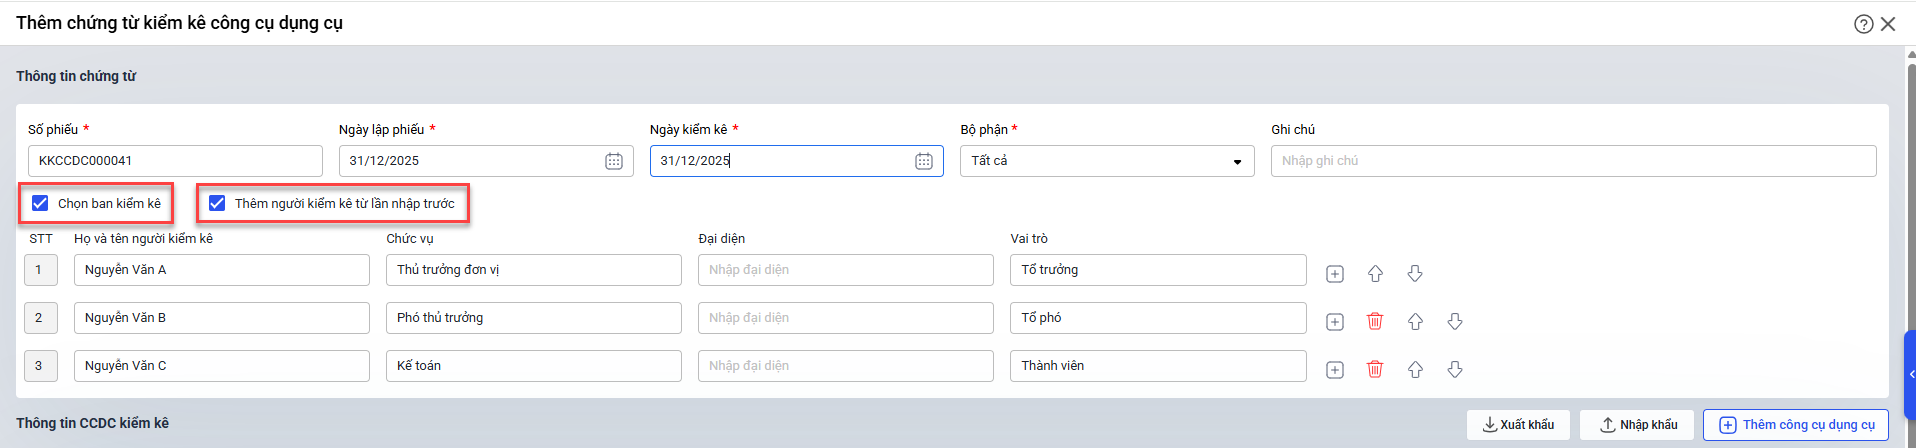1916x448 pixels.
Task: Focus the Ghi chú input field
Action: (1572, 161)
